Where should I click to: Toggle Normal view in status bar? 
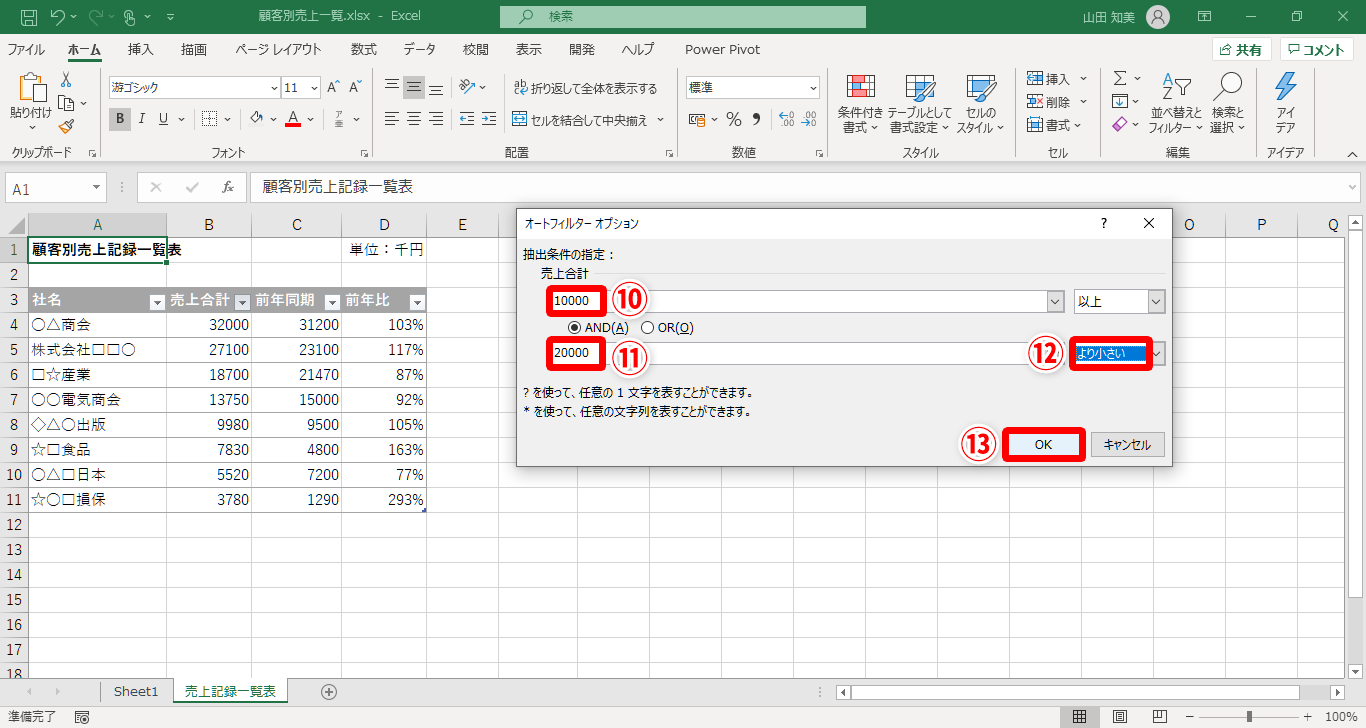tap(1079, 716)
